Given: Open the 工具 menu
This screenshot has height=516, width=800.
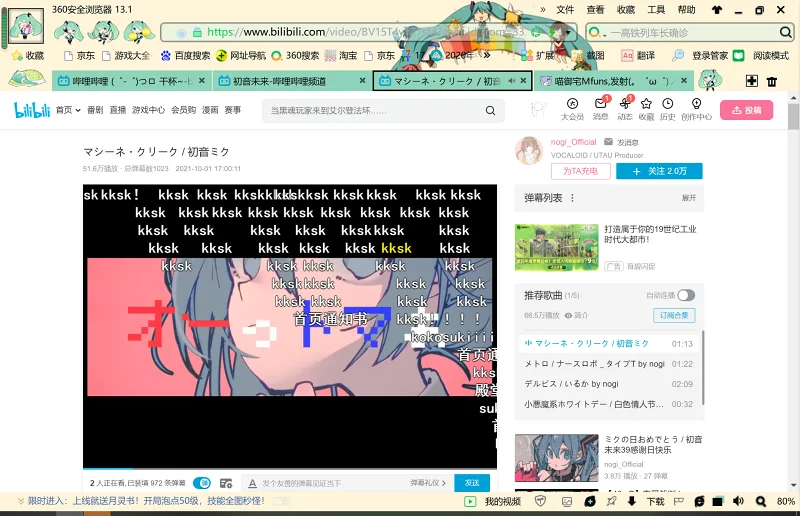Looking at the screenshot, I should (x=656, y=10).
